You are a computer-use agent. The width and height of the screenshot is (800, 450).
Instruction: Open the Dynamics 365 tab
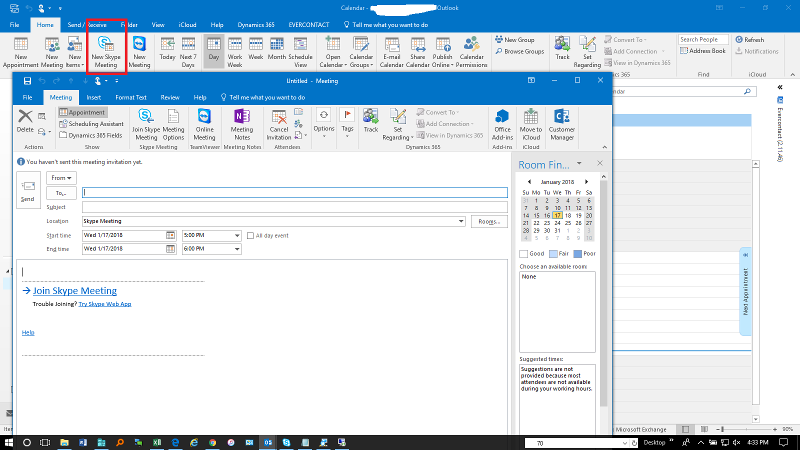coord(256,24)
